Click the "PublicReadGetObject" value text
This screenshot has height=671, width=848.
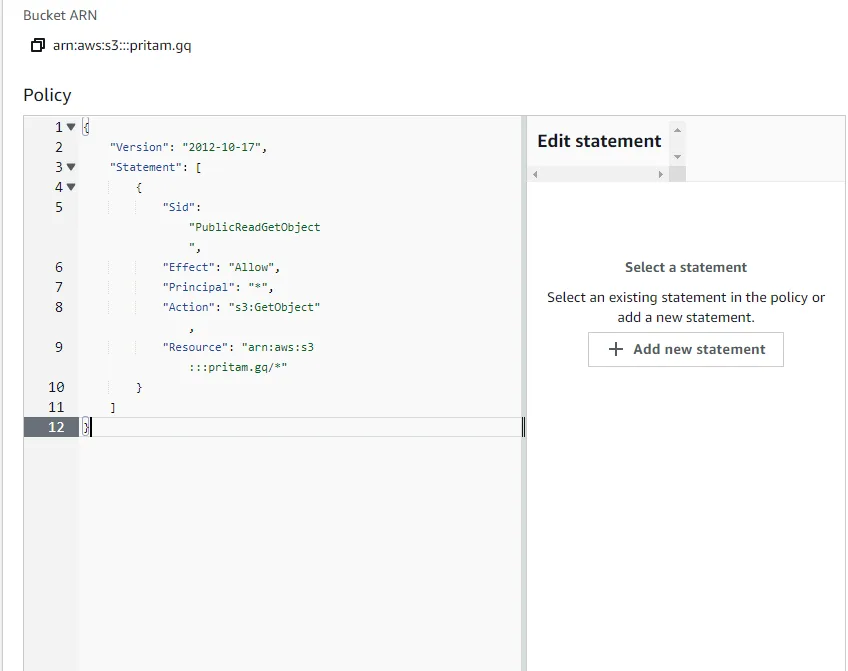point(255,227)
